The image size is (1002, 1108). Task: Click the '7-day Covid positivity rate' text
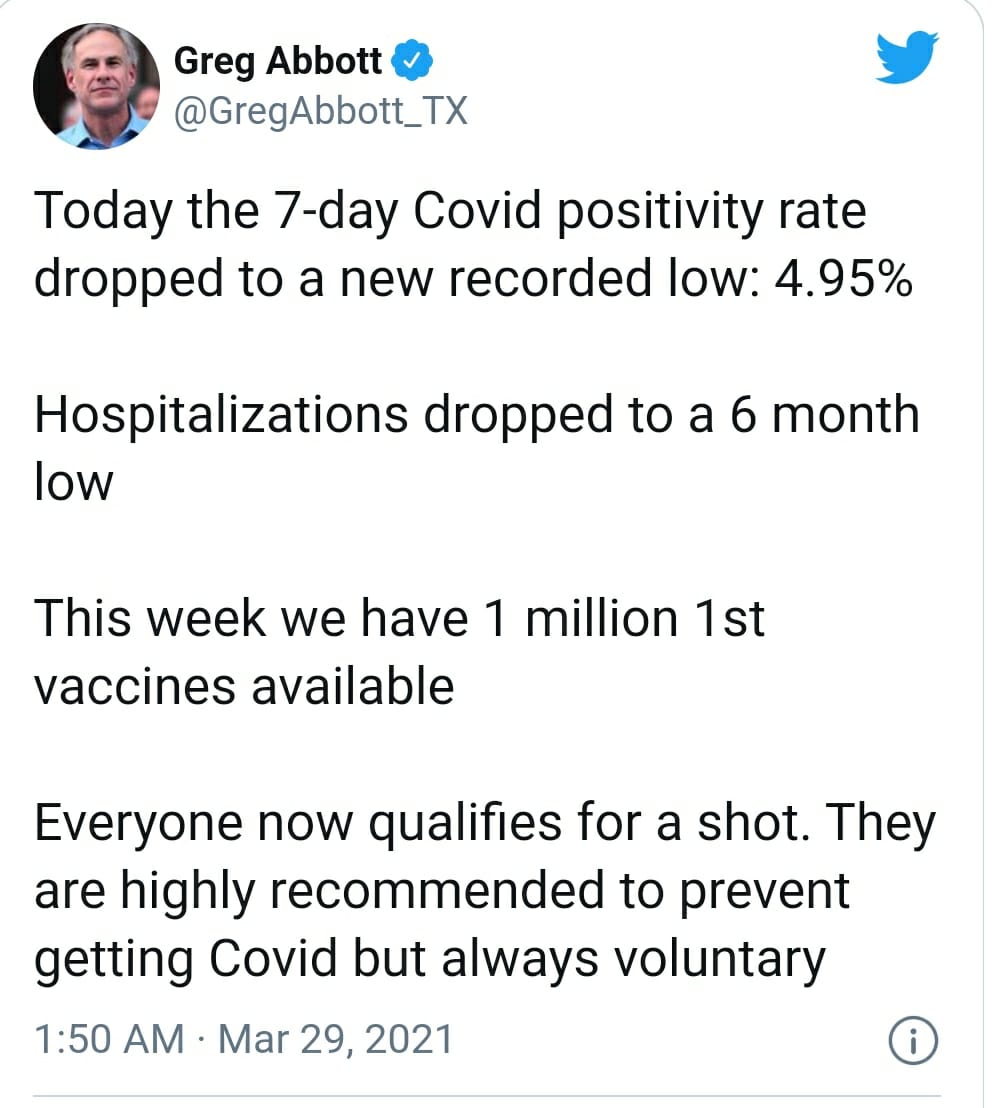570,212
